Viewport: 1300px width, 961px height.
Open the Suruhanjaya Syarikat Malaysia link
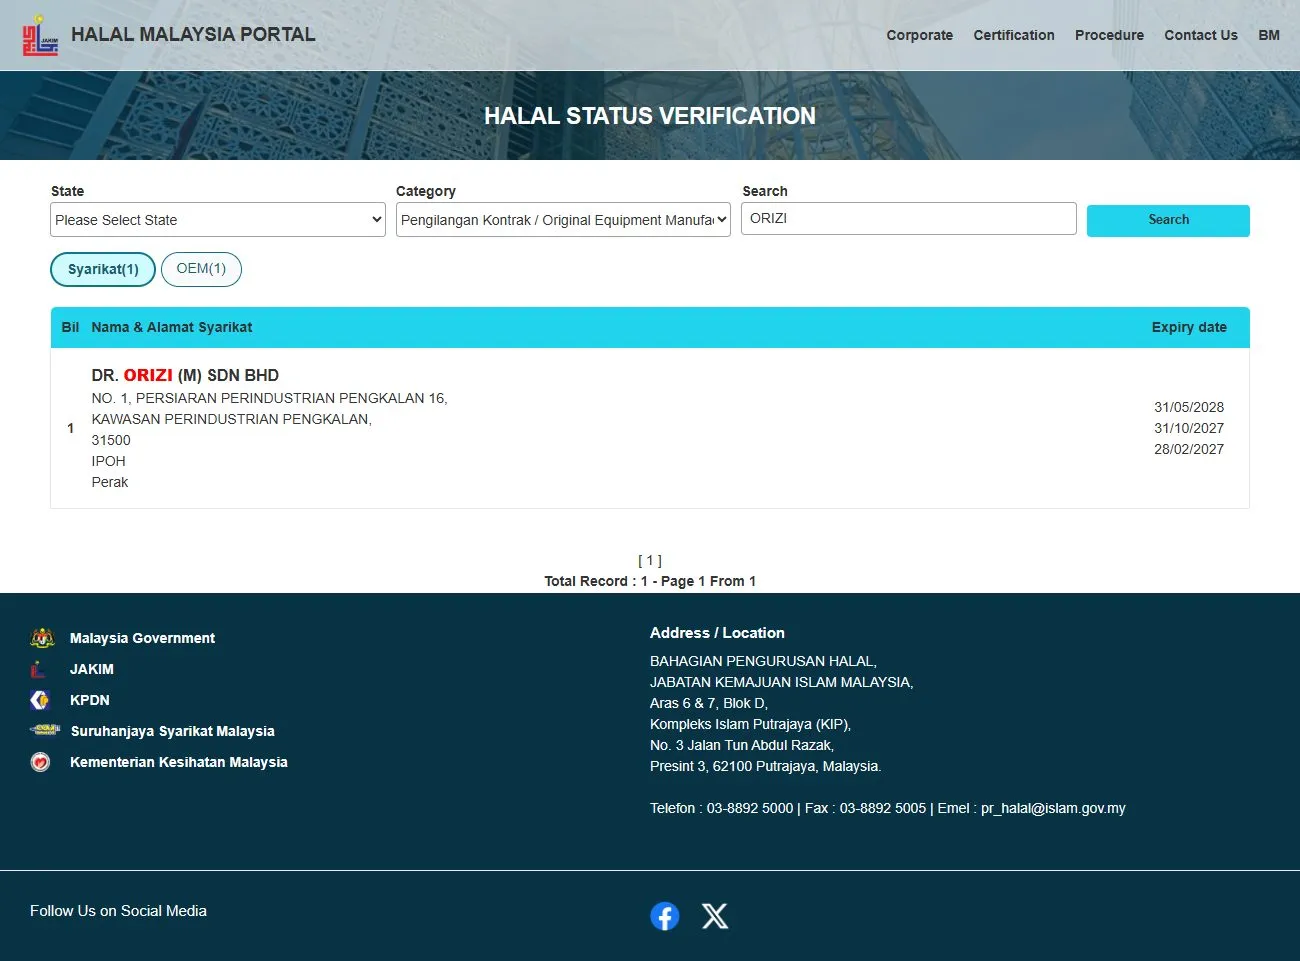(173, 731)
